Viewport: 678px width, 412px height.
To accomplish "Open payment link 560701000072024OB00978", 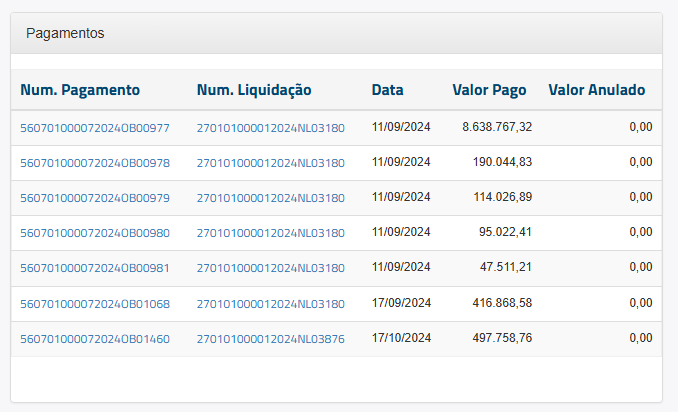I will (x=95, y=163).
